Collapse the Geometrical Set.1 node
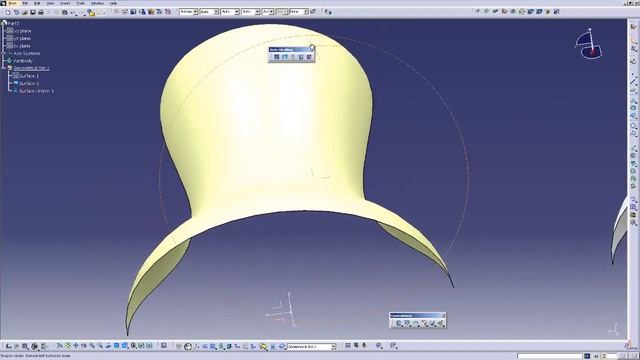The height and width of the screenshot is (360, 640). 4,68
